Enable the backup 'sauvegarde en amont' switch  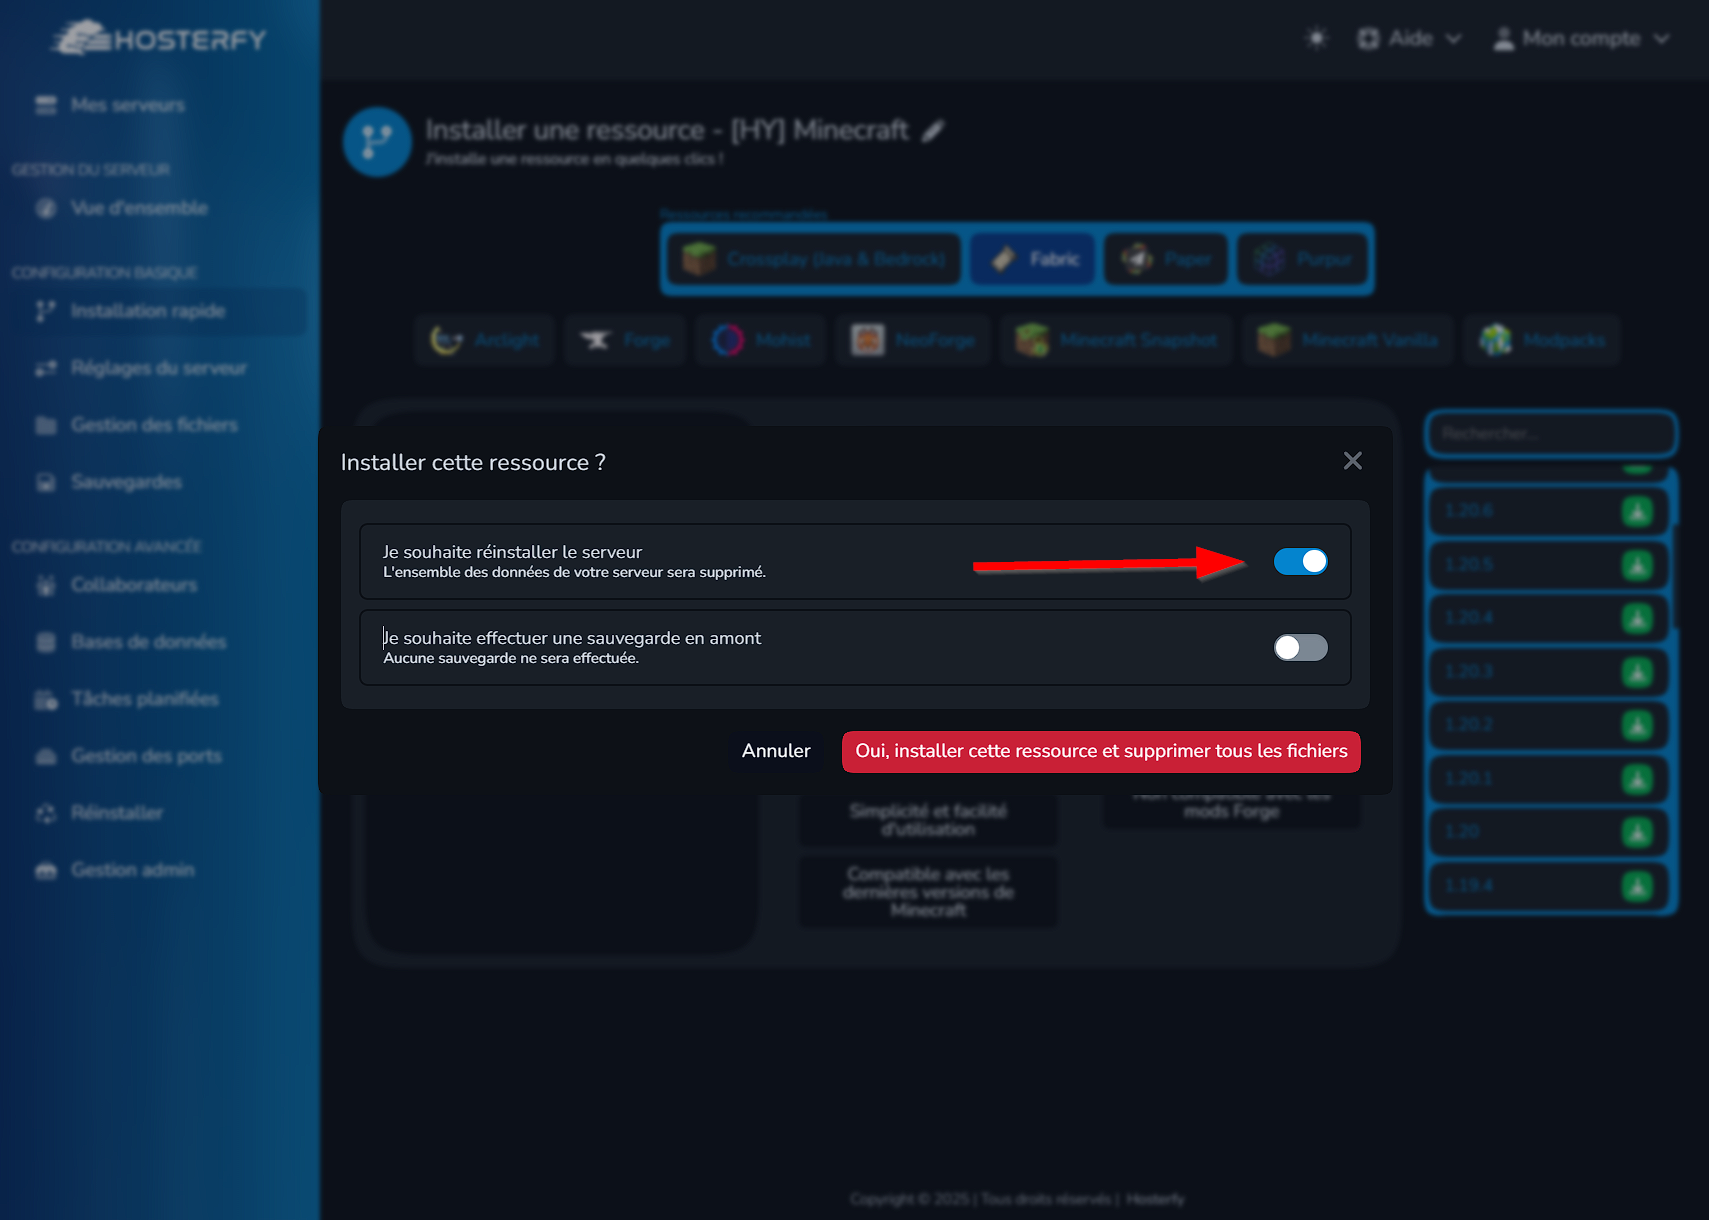[x=1300, y=648]
